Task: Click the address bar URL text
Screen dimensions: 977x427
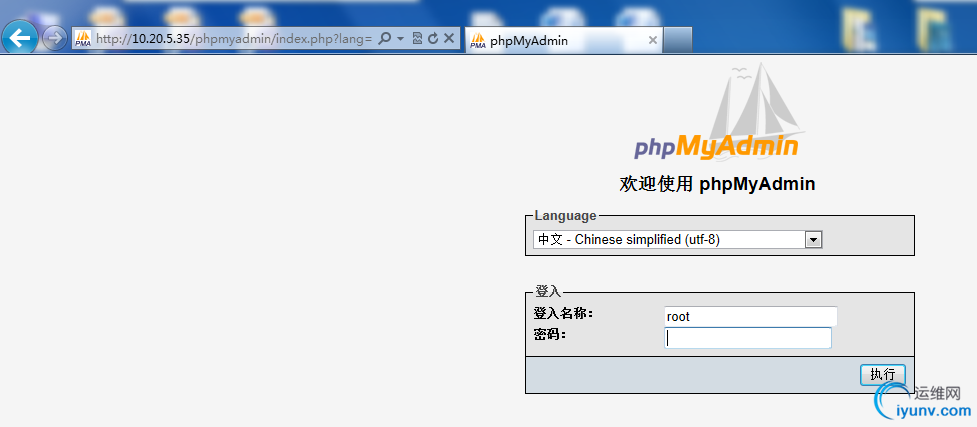Action: point(234,39)
